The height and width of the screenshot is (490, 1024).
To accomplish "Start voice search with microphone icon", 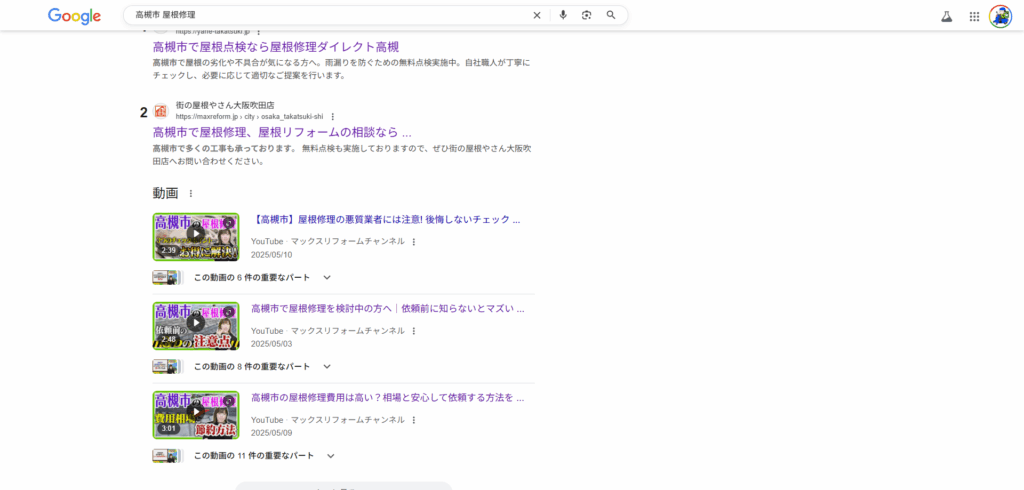I will coord(563,15).
